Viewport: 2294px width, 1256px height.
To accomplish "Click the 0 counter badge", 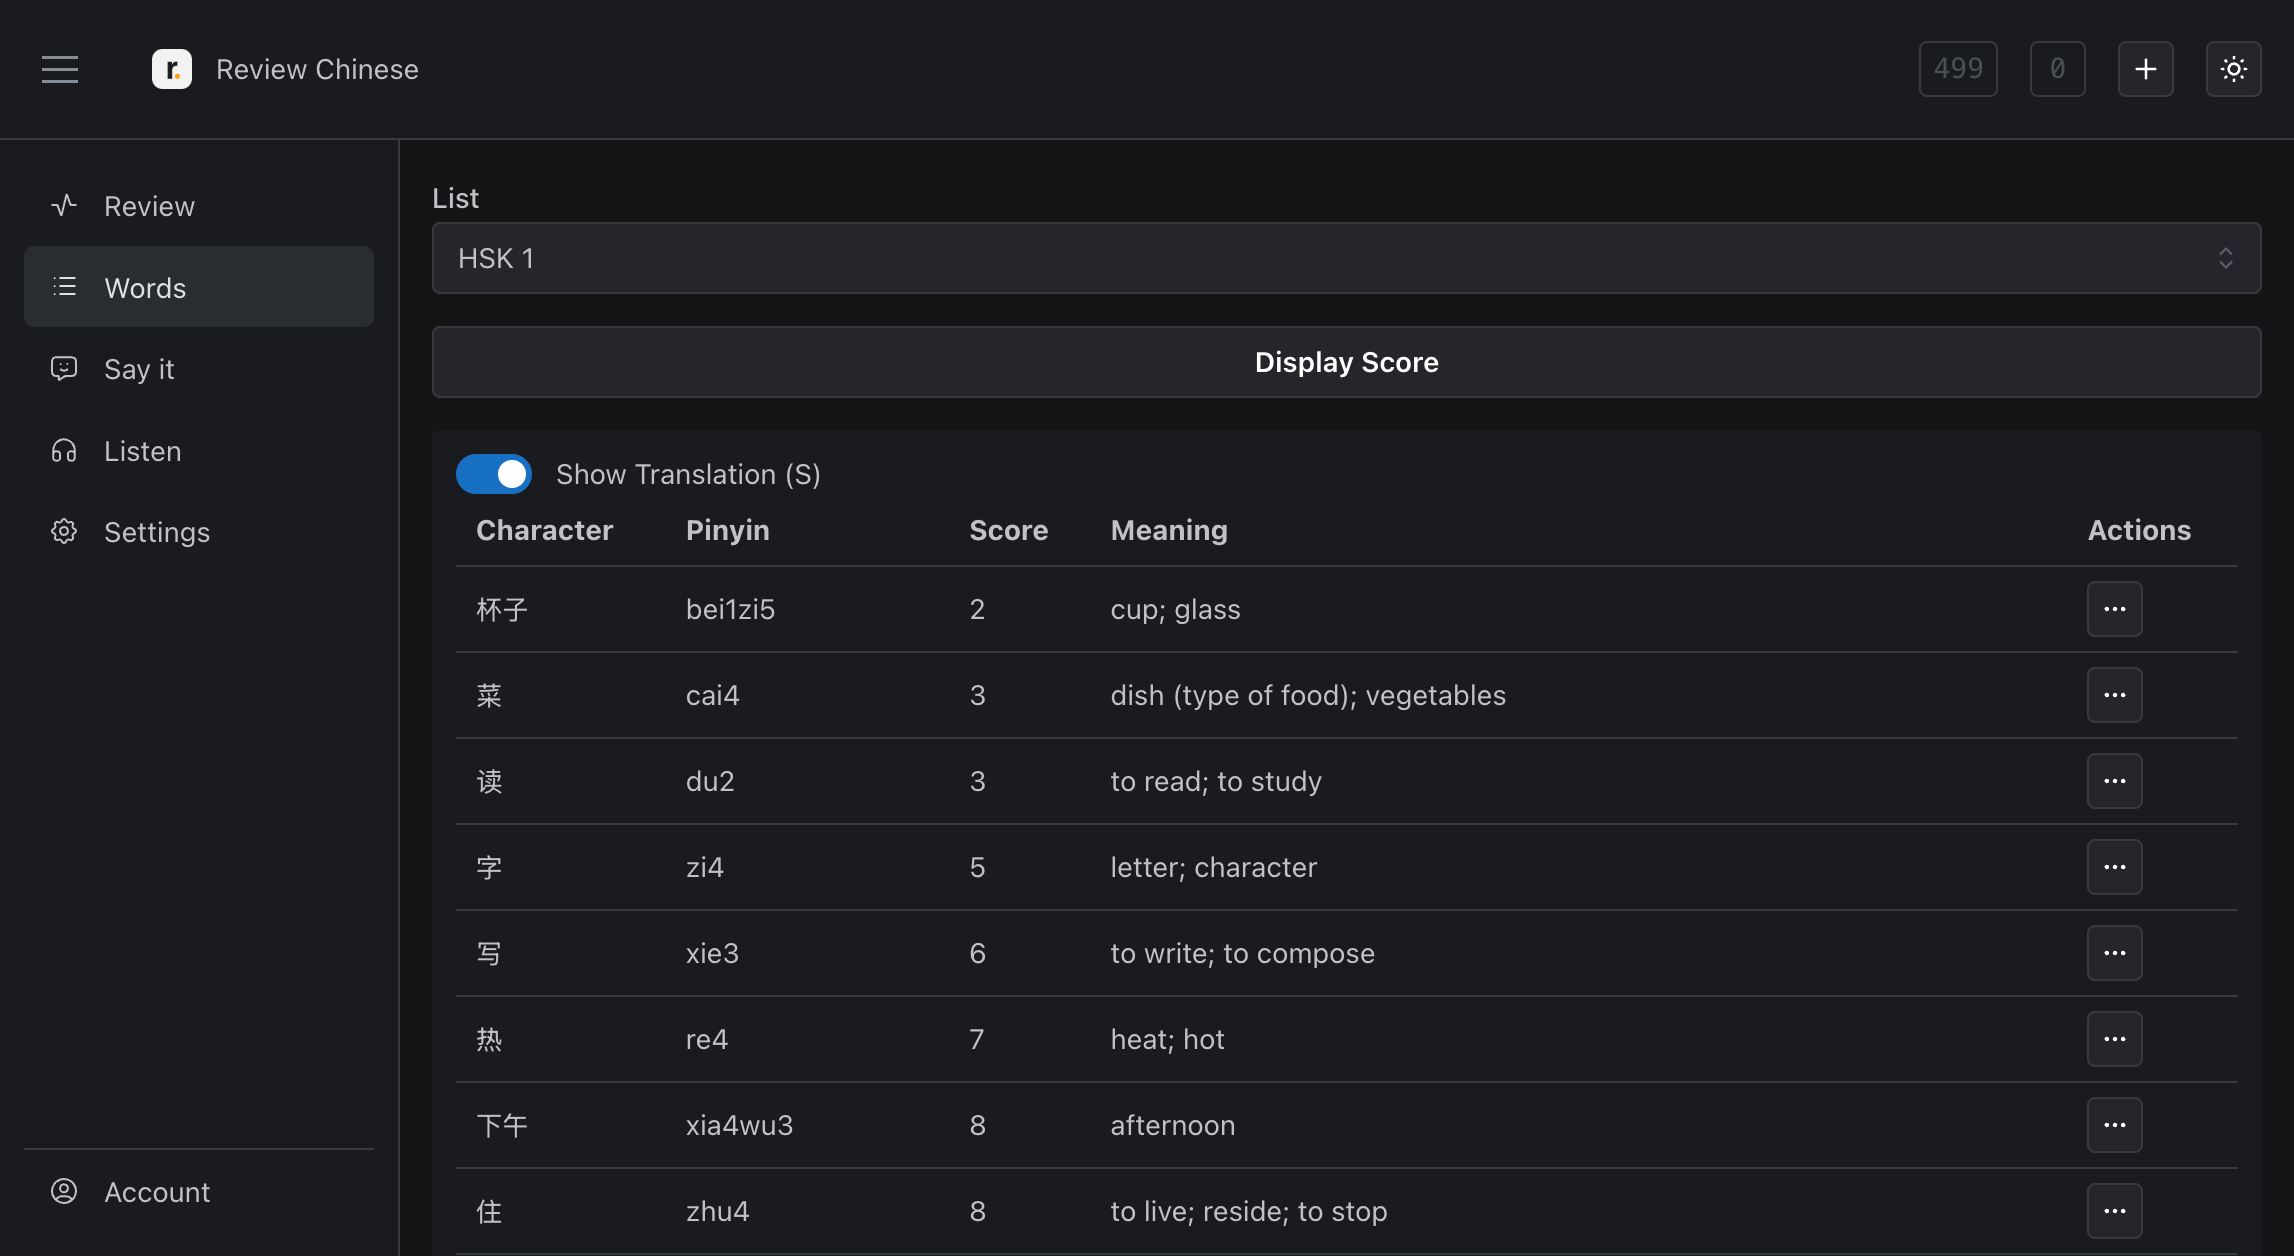I will (2057, 69).
